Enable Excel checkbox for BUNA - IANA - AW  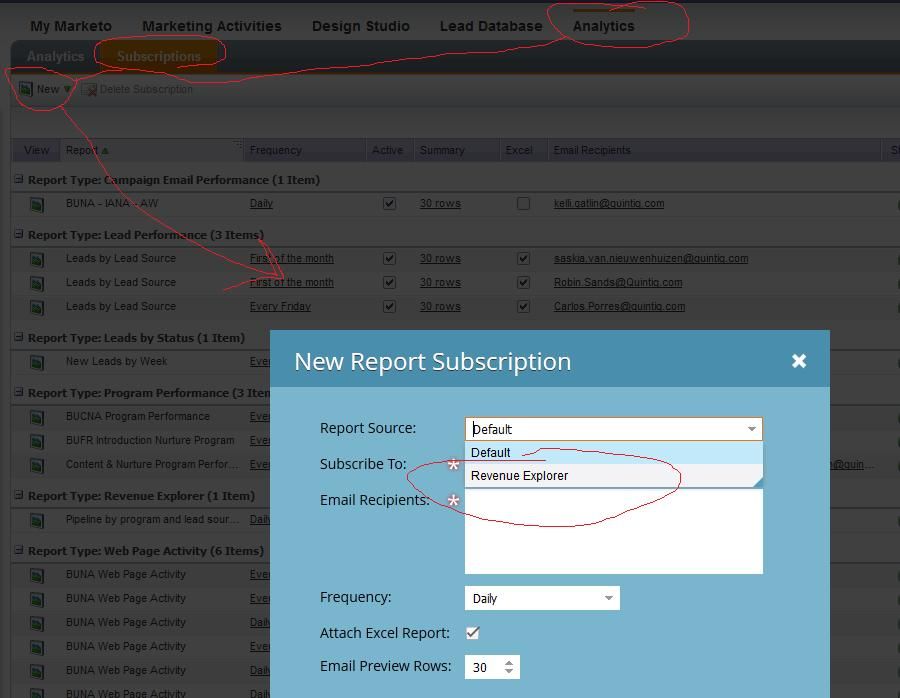tap(523, 204)
